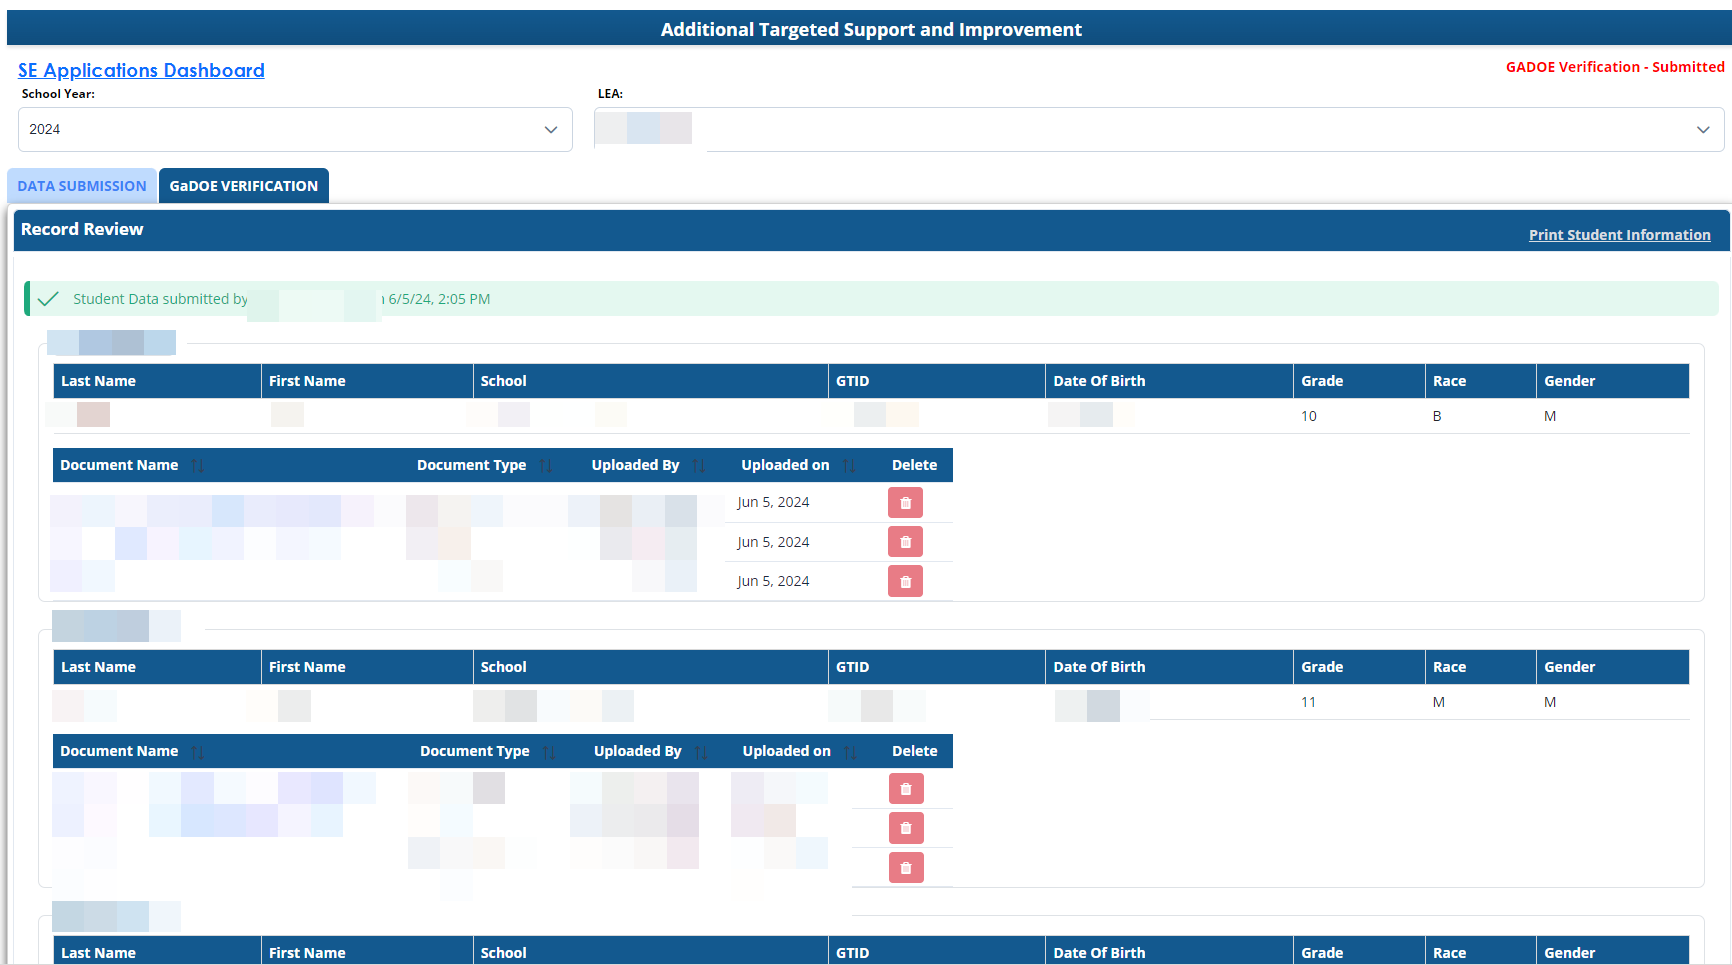Screen dimensions: 1732x965
Task: Sort first table by Document Name
Action: 197,466
